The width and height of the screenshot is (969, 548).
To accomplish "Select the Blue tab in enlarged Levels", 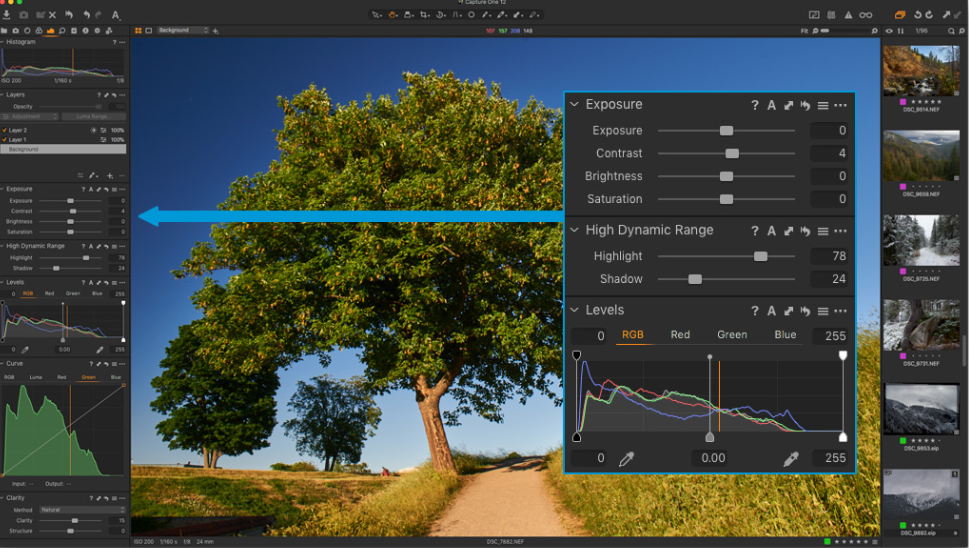I will [x=785, y=334].
